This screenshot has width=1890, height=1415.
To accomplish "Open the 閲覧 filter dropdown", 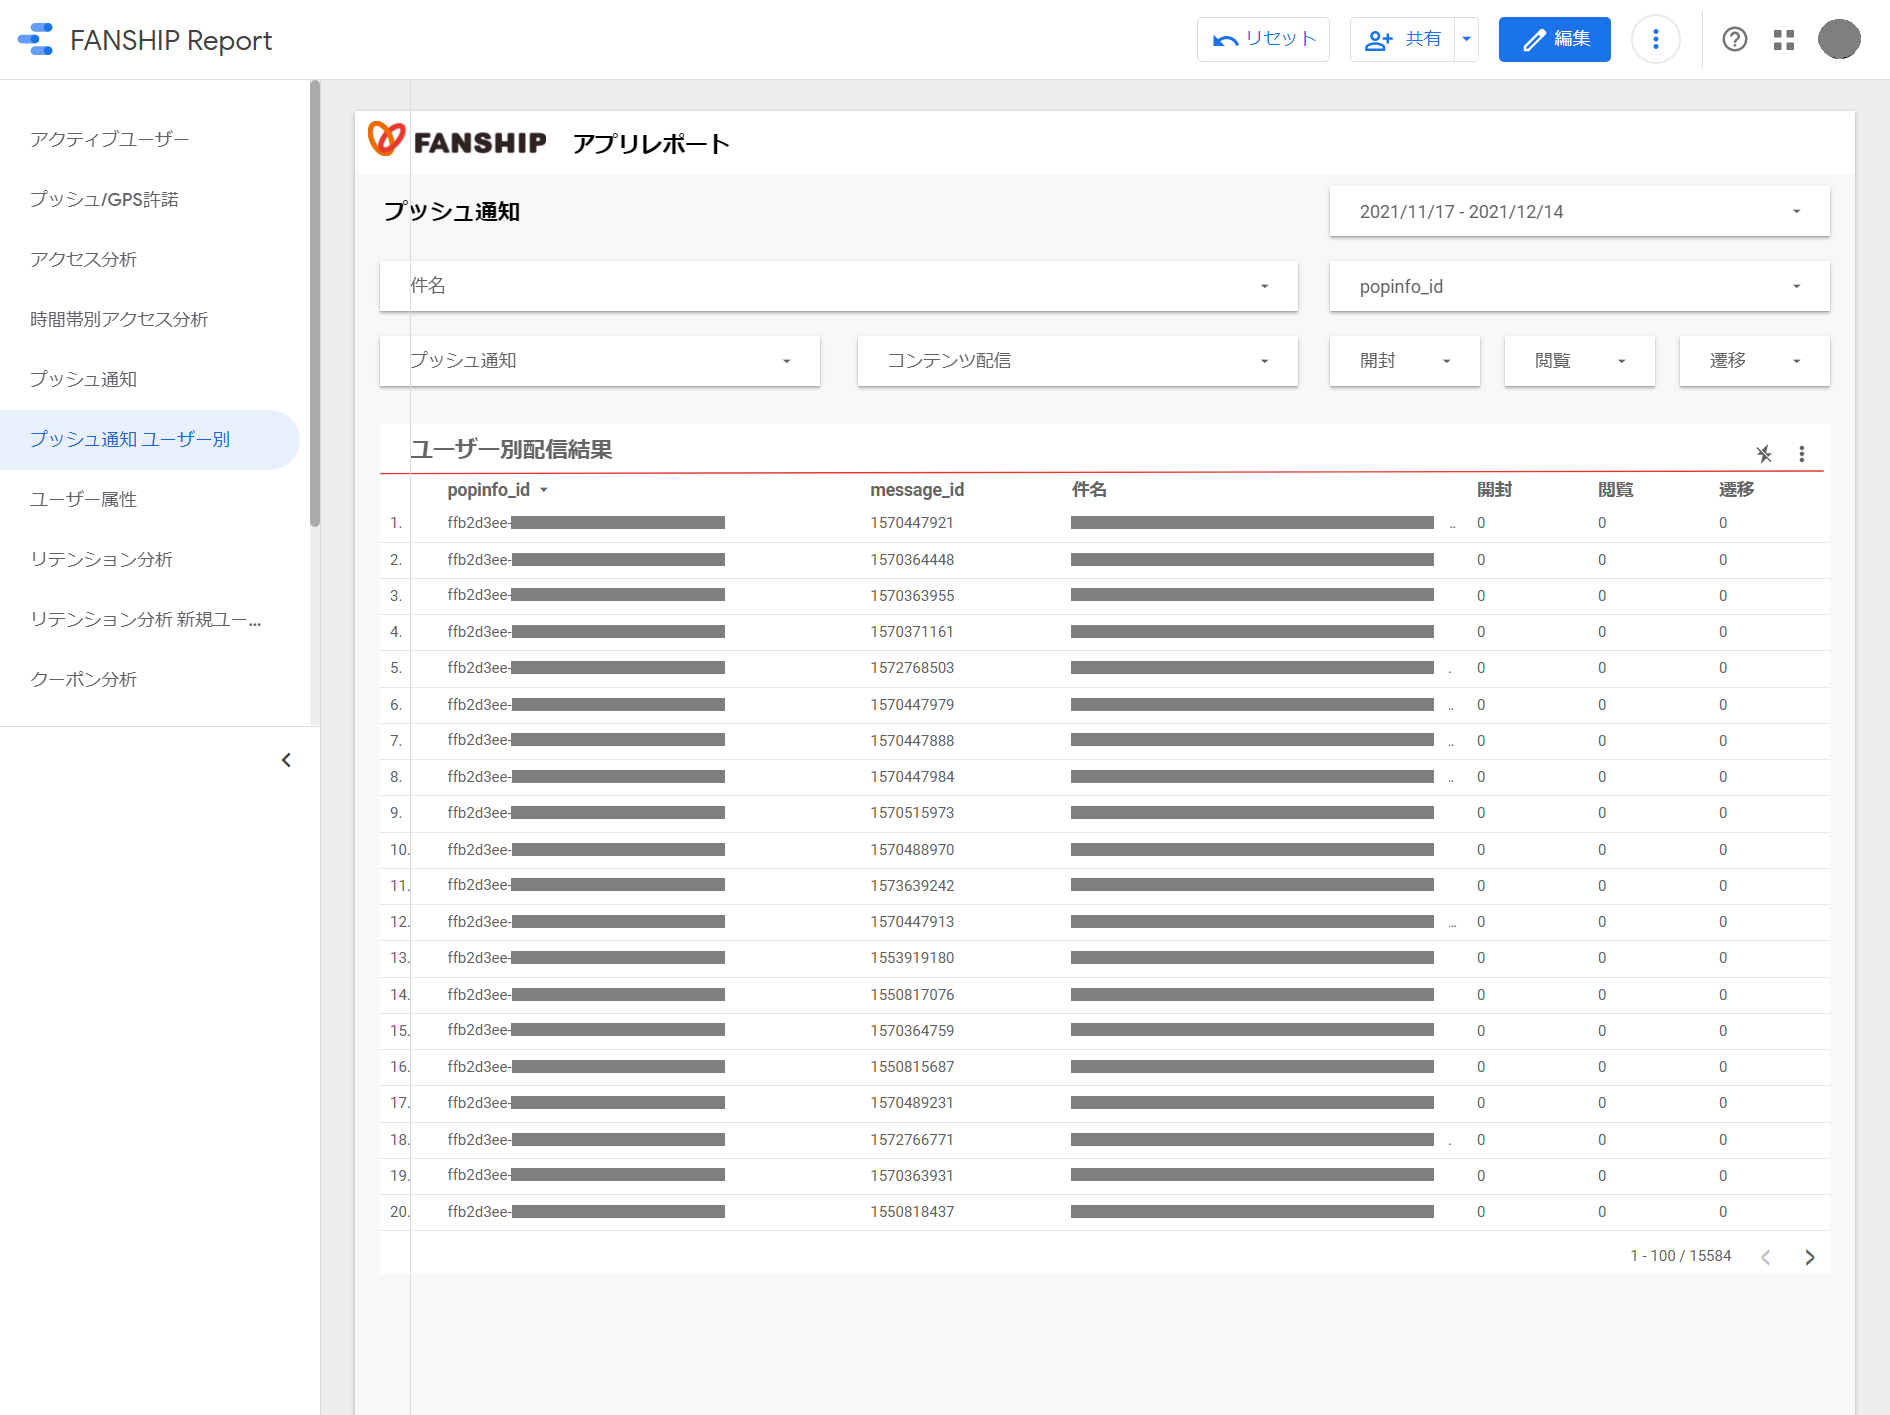I will tap(1579, 361).
